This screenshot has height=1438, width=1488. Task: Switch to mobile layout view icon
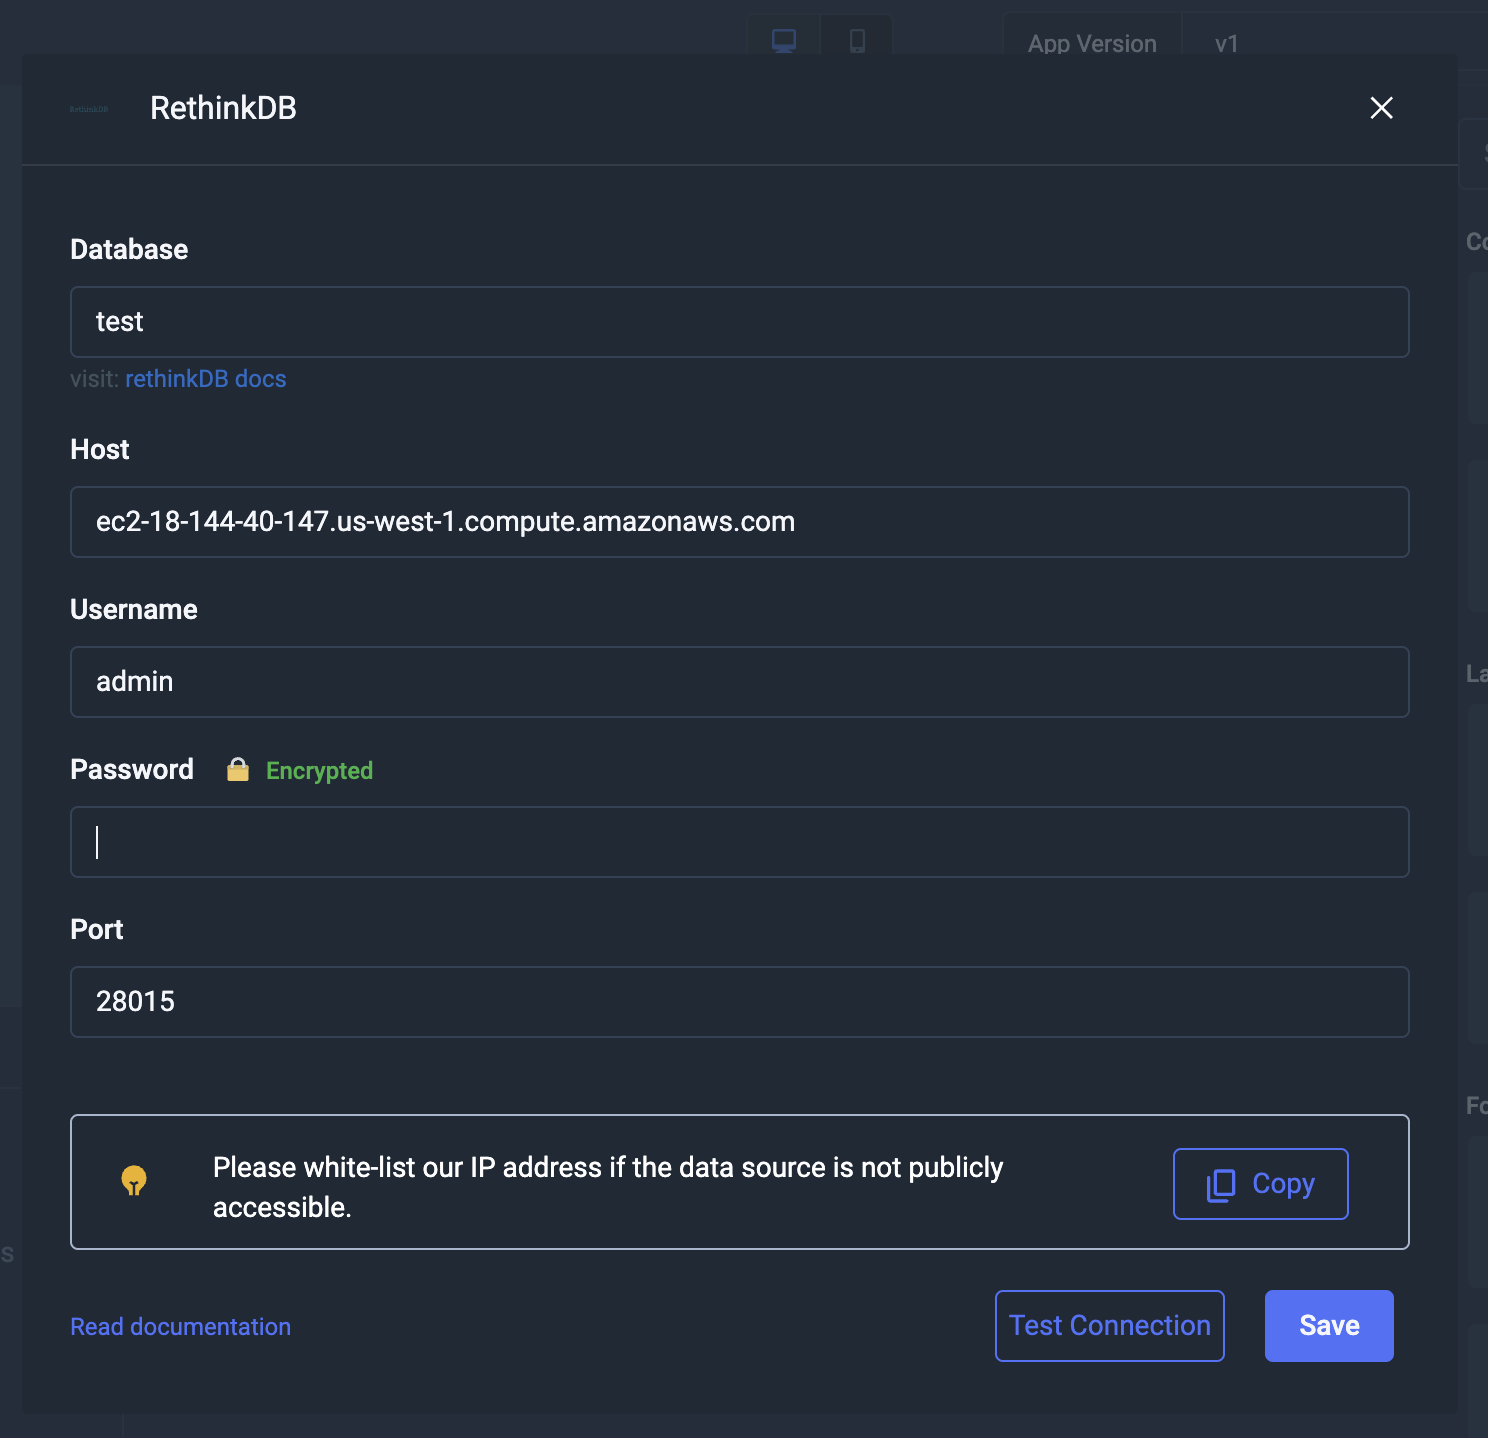[x=857, y=41]
